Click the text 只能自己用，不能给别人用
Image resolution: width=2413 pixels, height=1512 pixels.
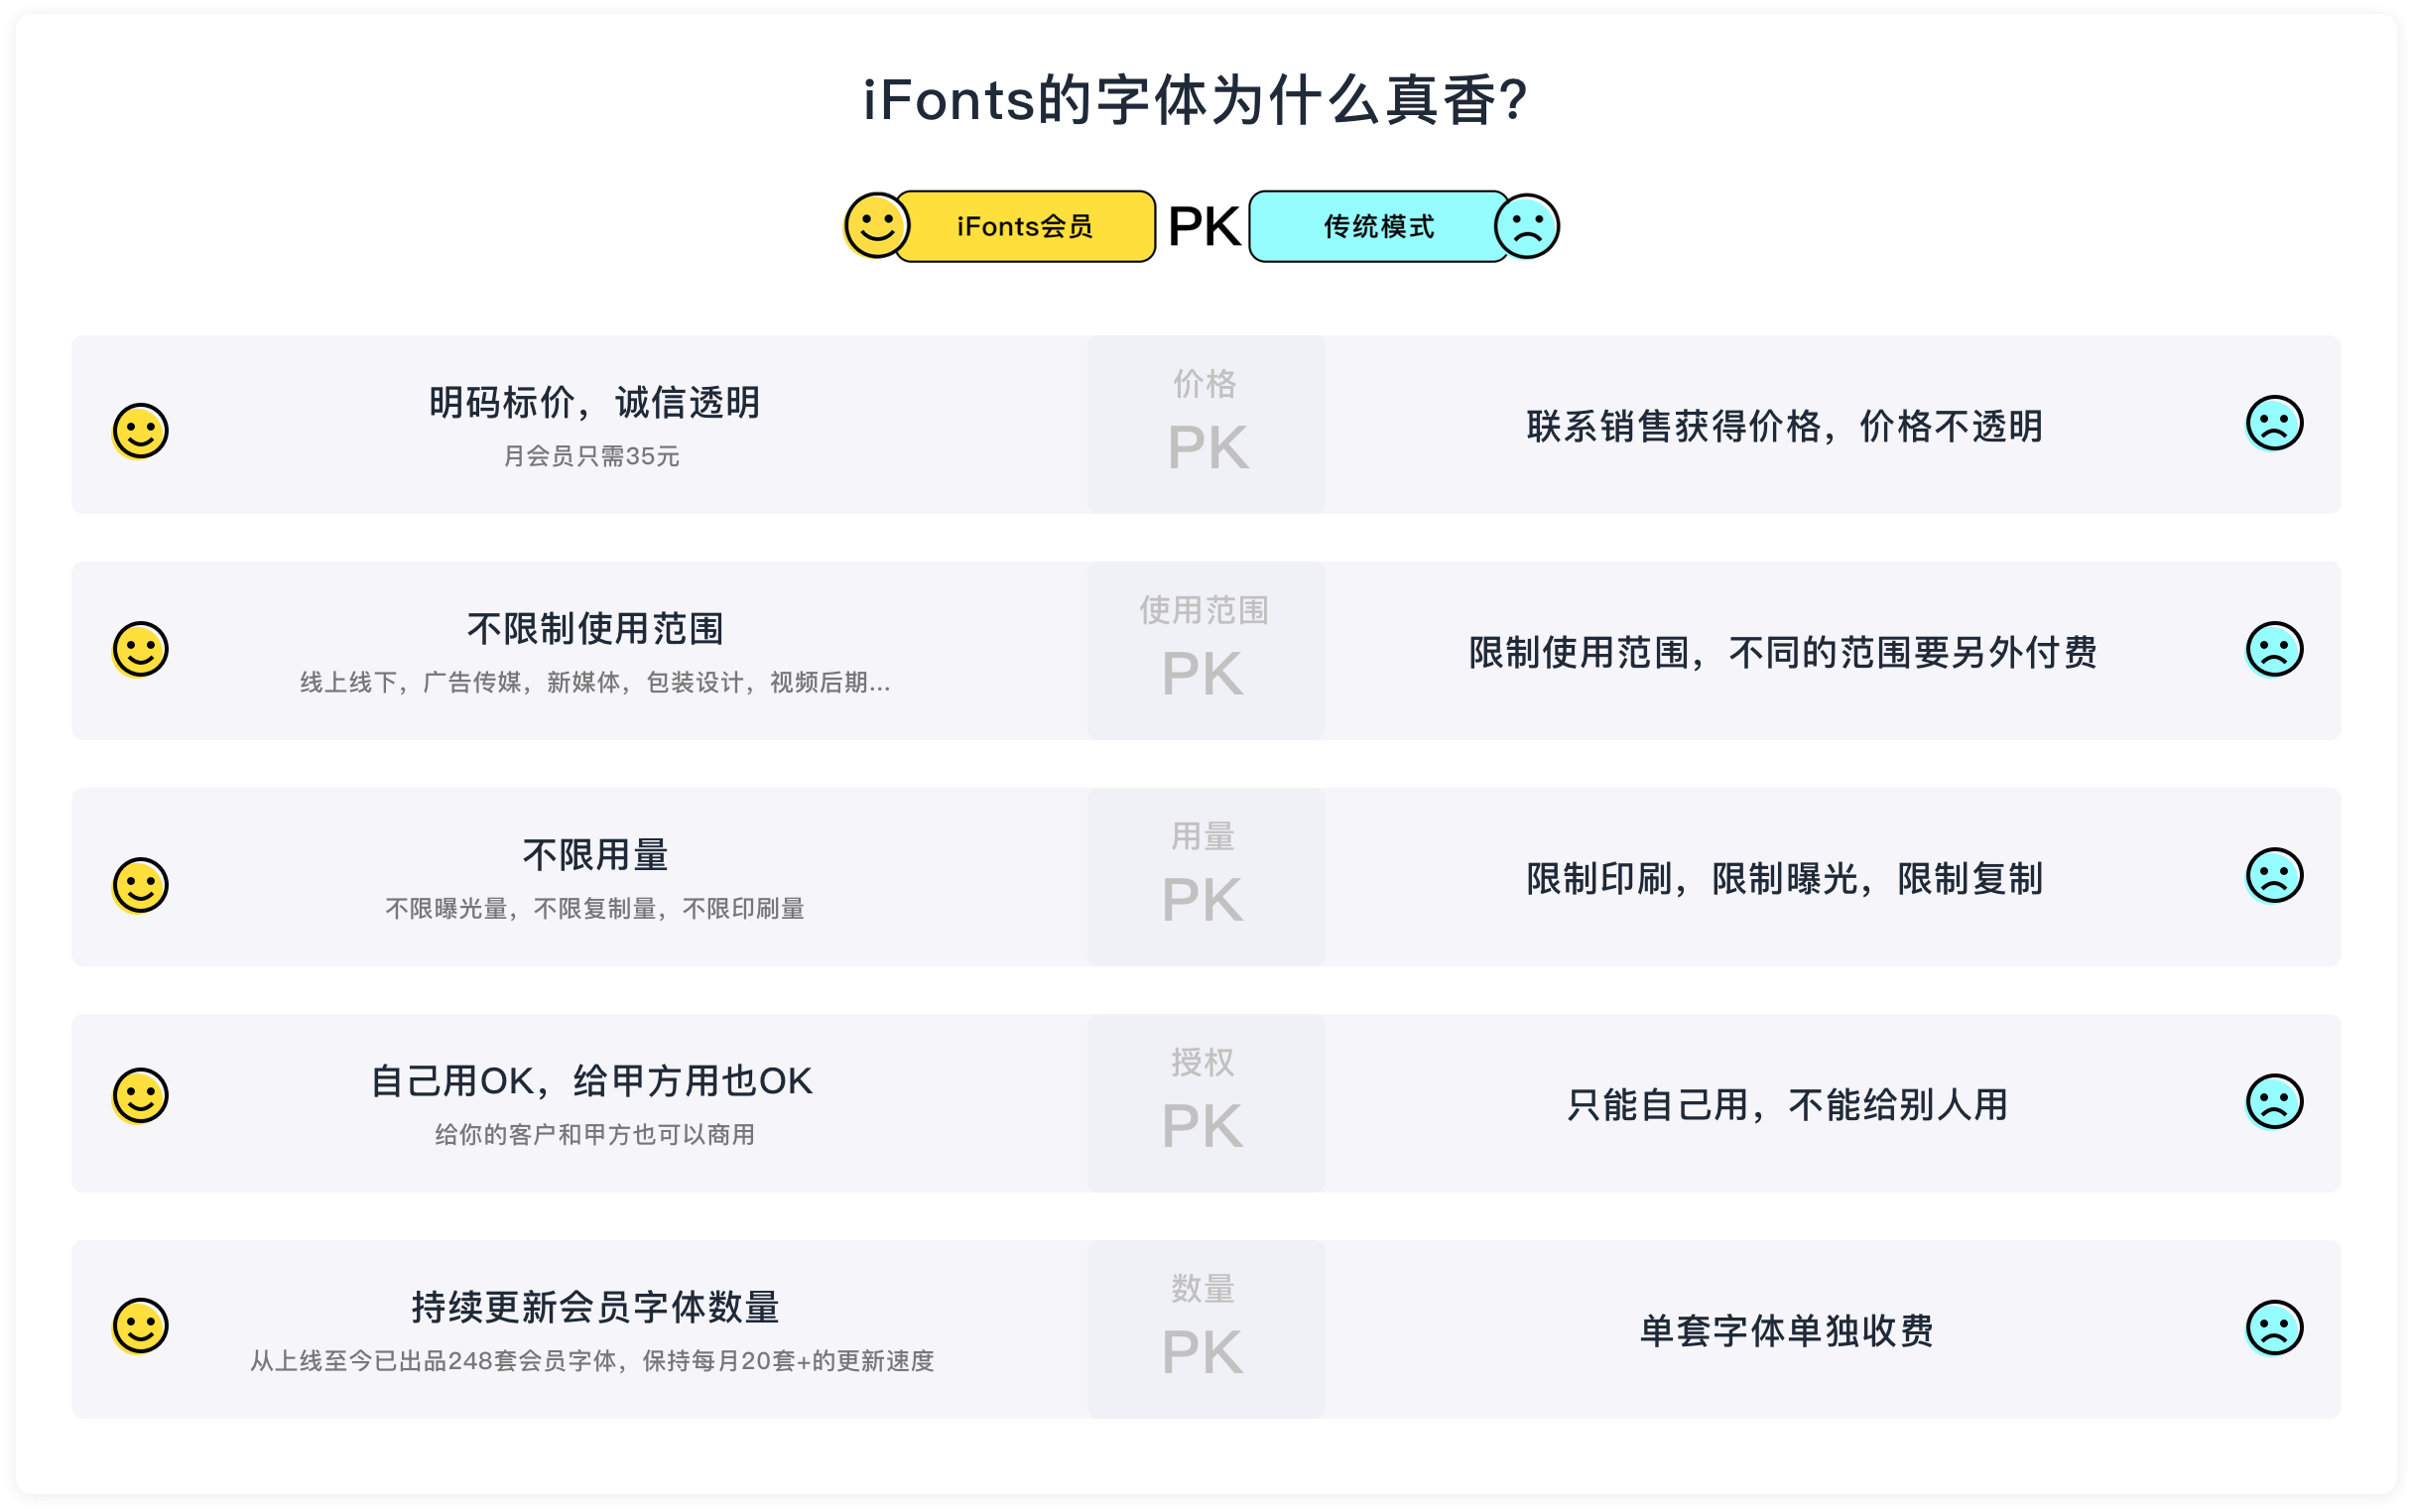click(x=1786, y=1105)
